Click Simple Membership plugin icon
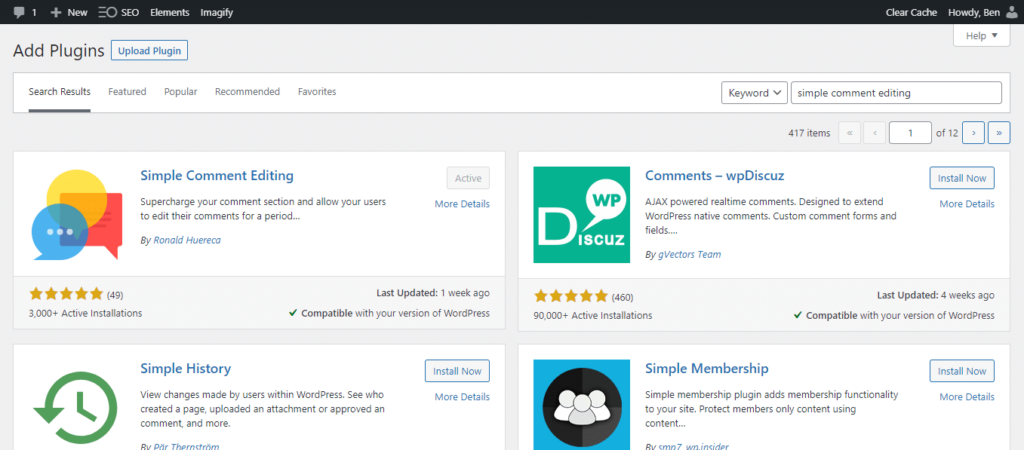This screenshot has width=1024, height=450. [x=582, y=405]
